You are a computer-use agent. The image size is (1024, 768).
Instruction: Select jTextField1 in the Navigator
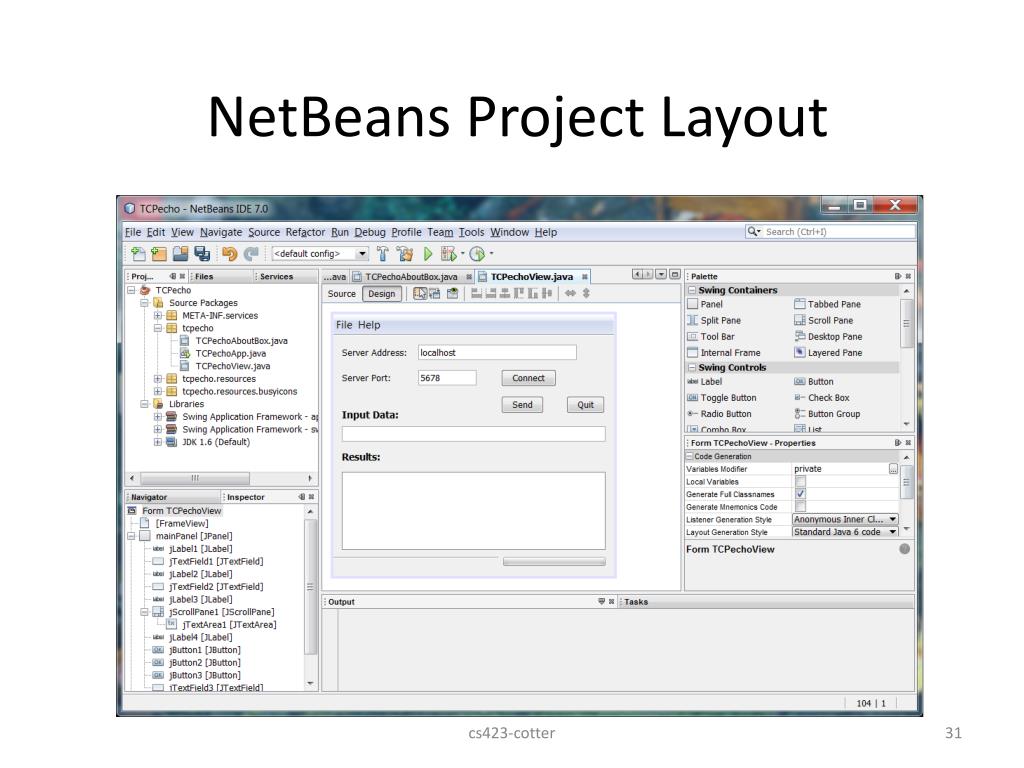216,562
